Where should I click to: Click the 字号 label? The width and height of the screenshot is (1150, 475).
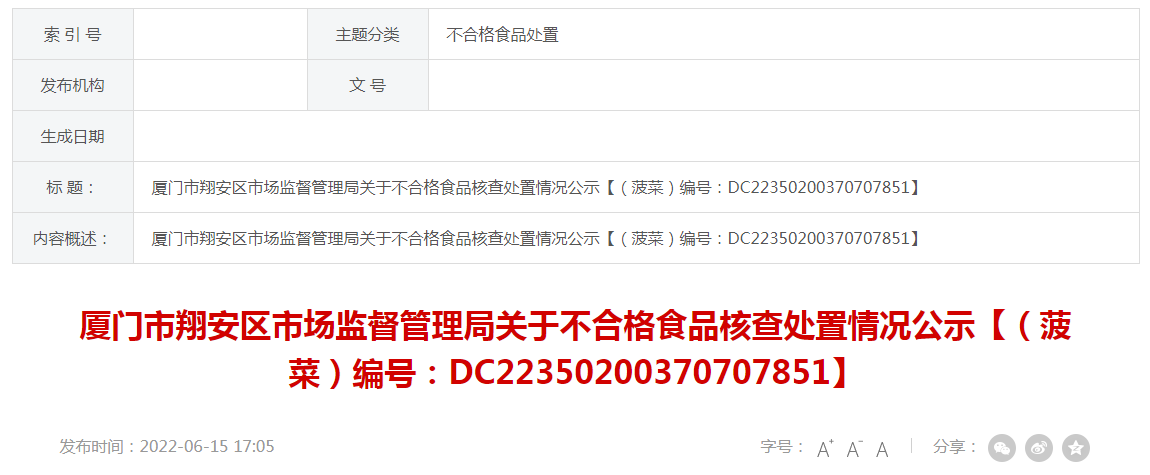(783, 447)
